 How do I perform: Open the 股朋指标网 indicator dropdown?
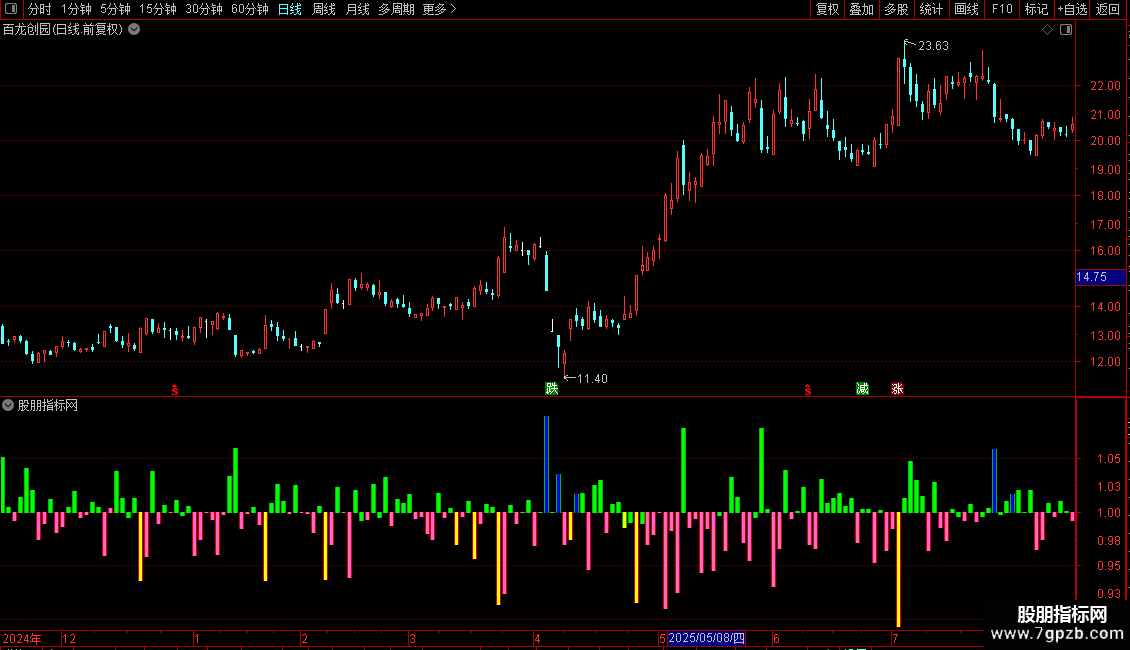coord(8,405)
